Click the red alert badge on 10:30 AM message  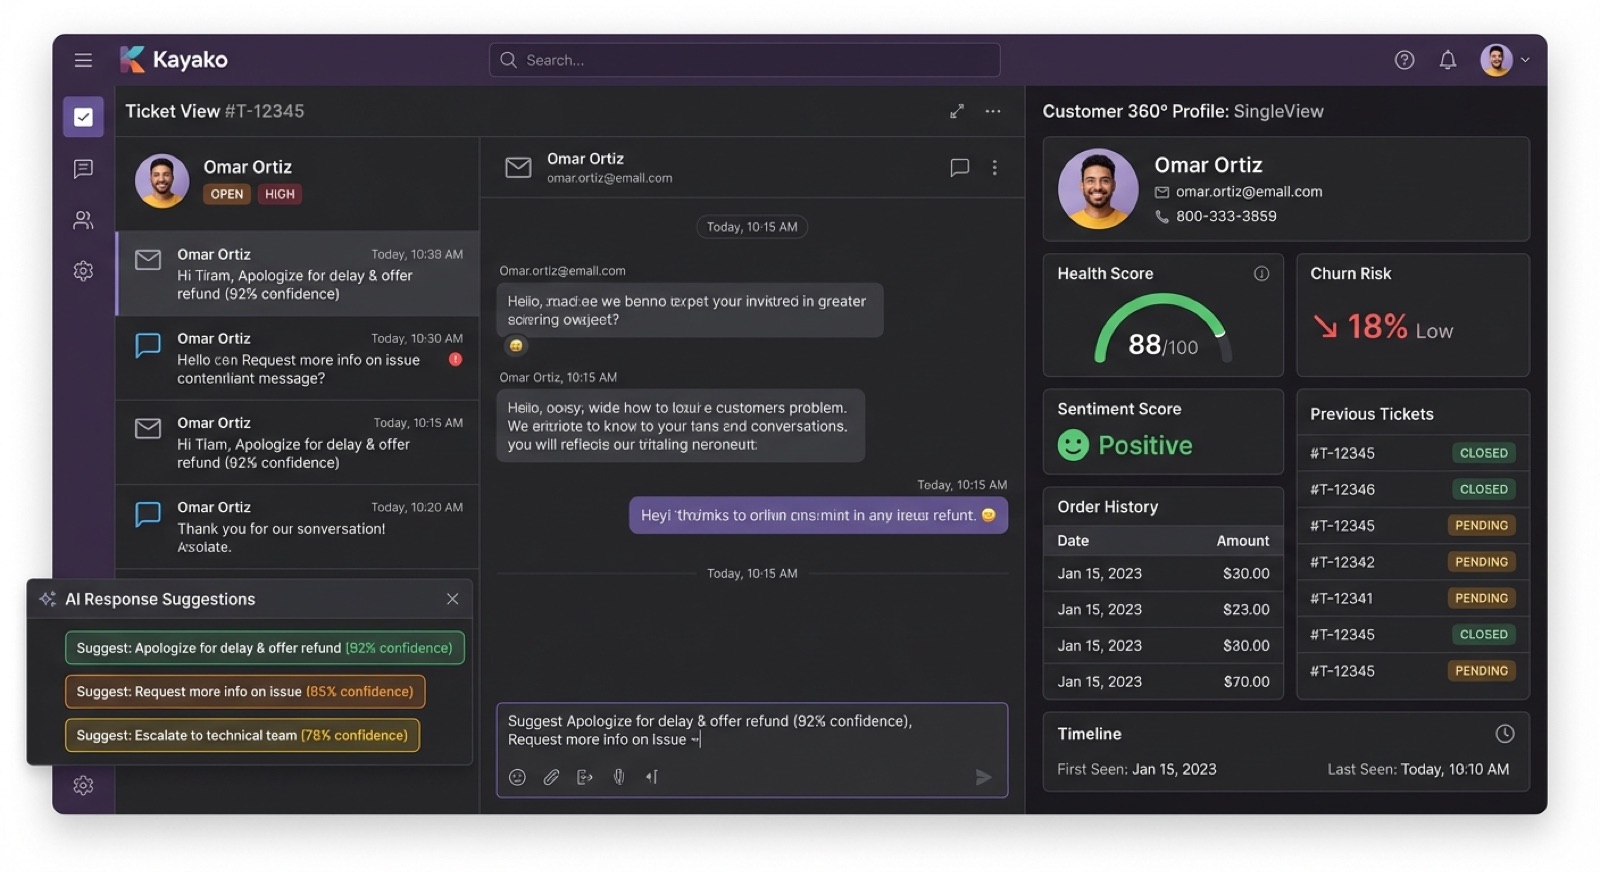pyautogui.click(x=455, y=359)
